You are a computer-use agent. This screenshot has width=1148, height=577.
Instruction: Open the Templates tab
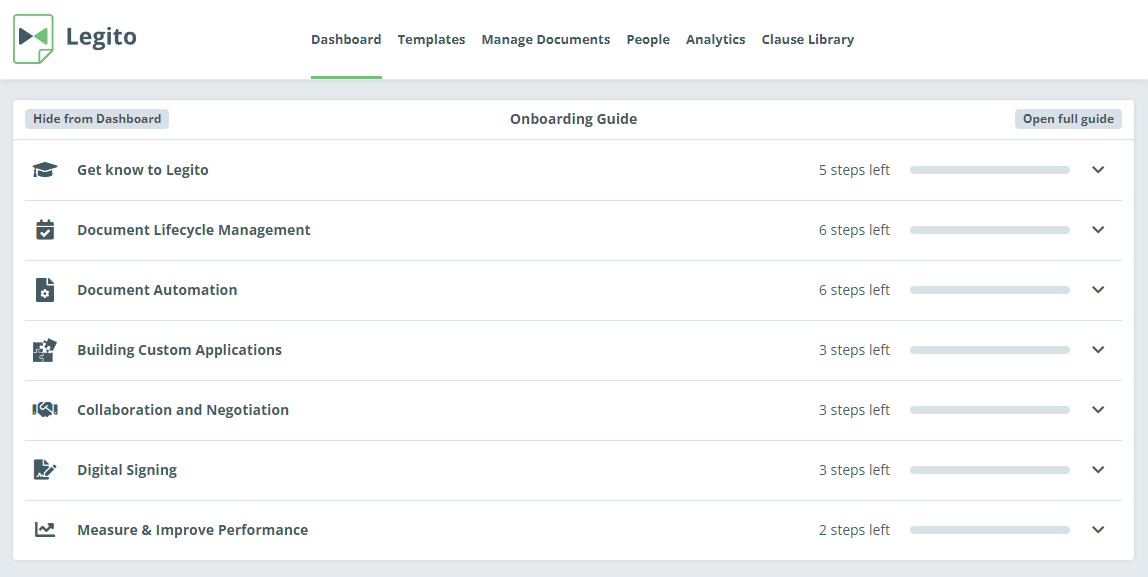(x=431, y=40)
